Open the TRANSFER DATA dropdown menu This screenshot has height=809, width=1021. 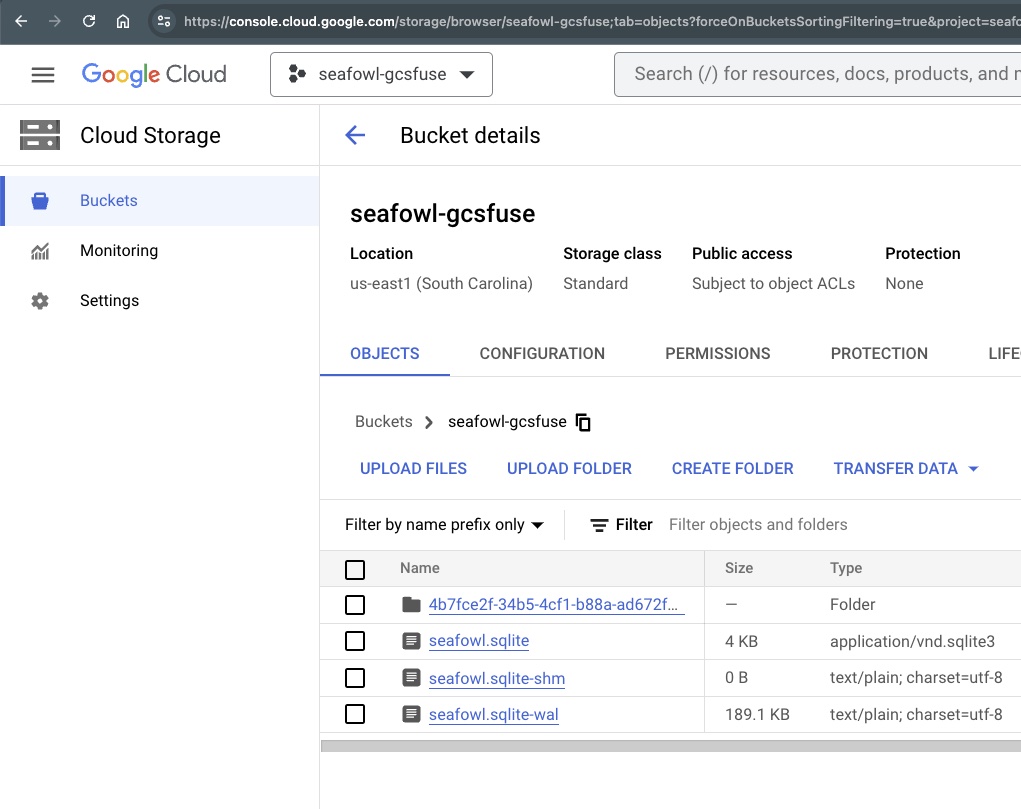point(906,469)
